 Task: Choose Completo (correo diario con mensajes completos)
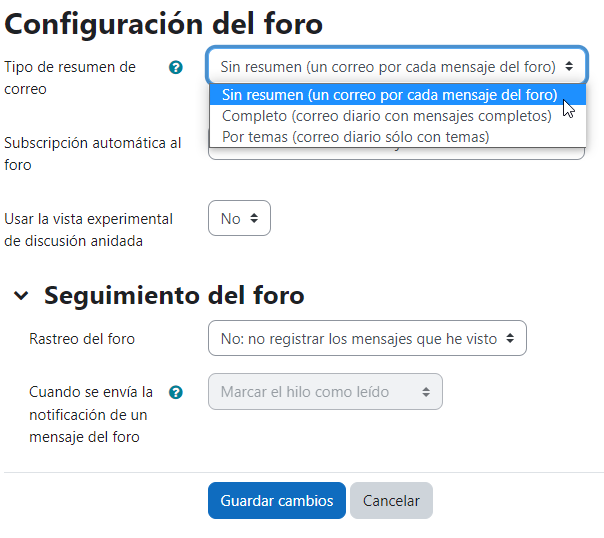click(x=386, y=116)
